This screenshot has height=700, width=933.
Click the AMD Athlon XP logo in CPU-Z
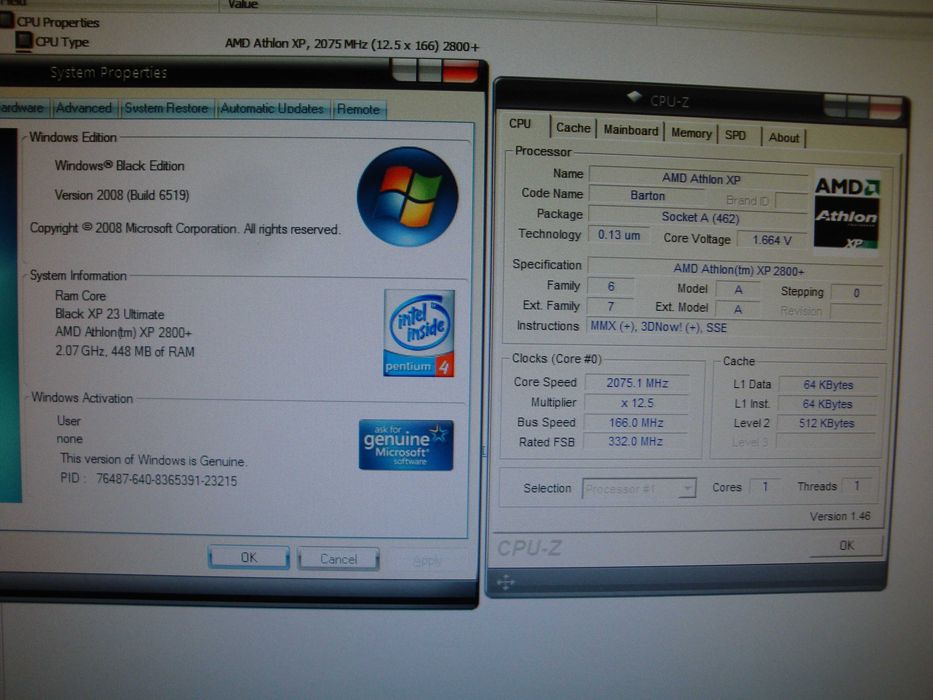pyautogui.click(x=846, y=212)
